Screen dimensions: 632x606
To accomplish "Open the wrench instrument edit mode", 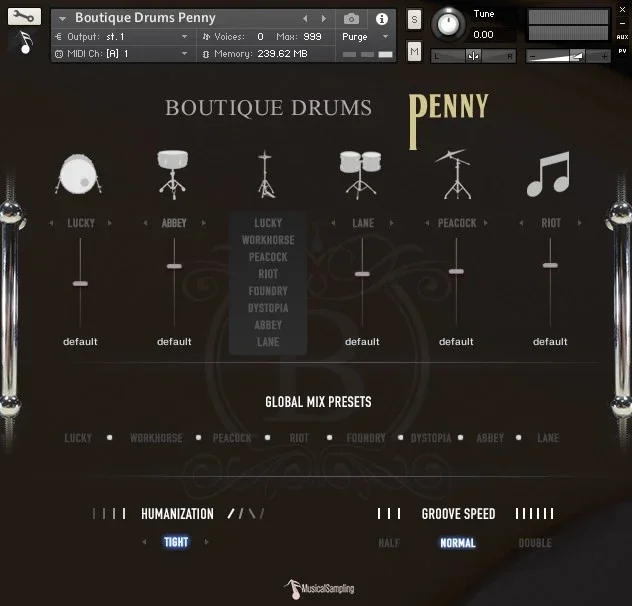I will point(24,17).
